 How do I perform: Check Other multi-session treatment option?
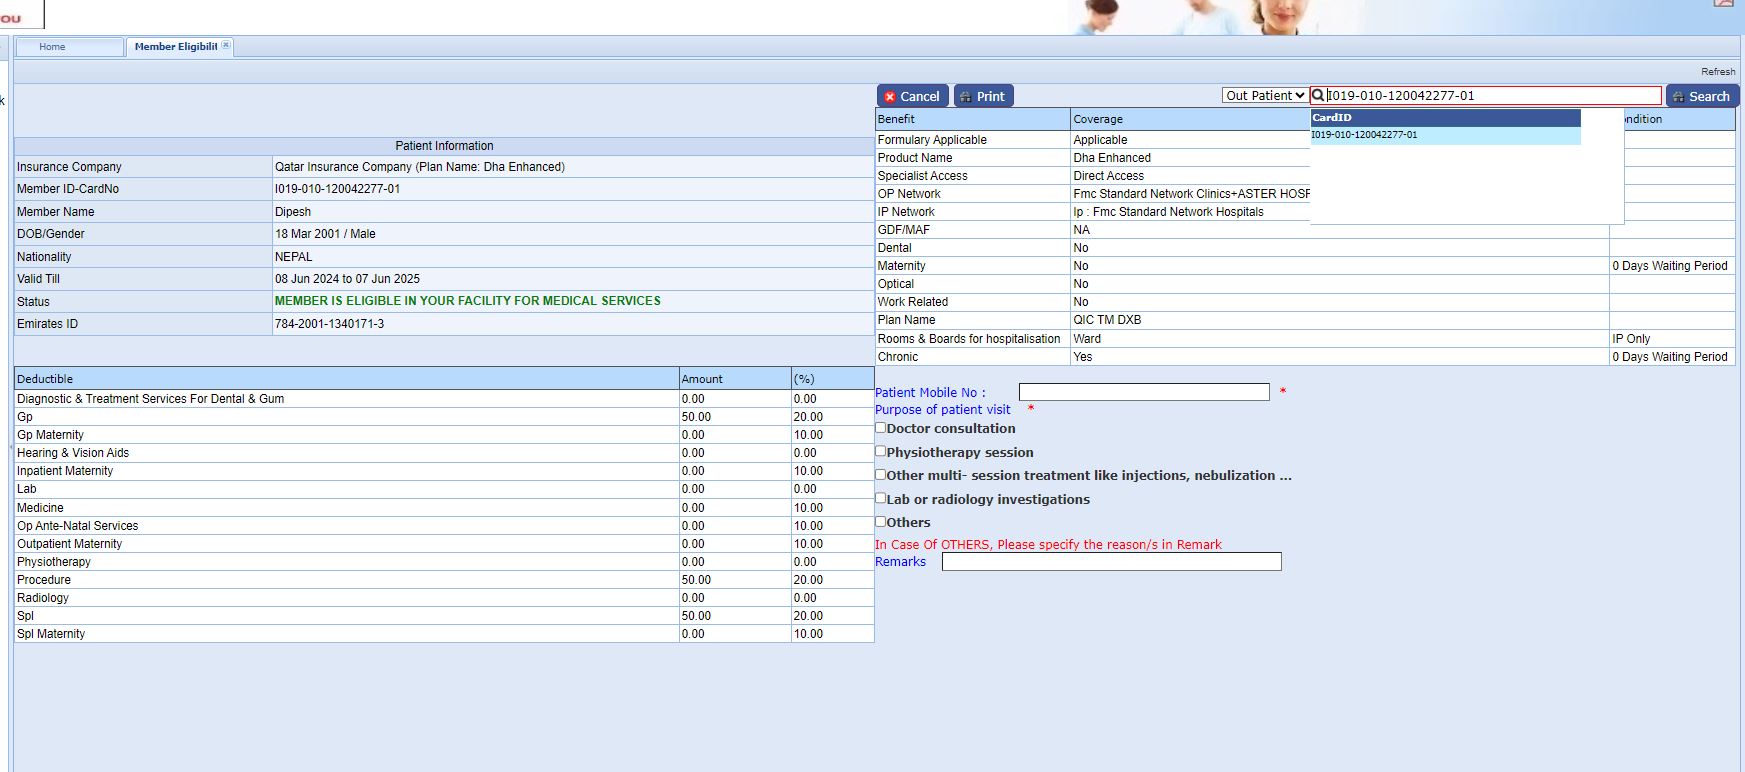pyautogui.click(x=881, y=475)
